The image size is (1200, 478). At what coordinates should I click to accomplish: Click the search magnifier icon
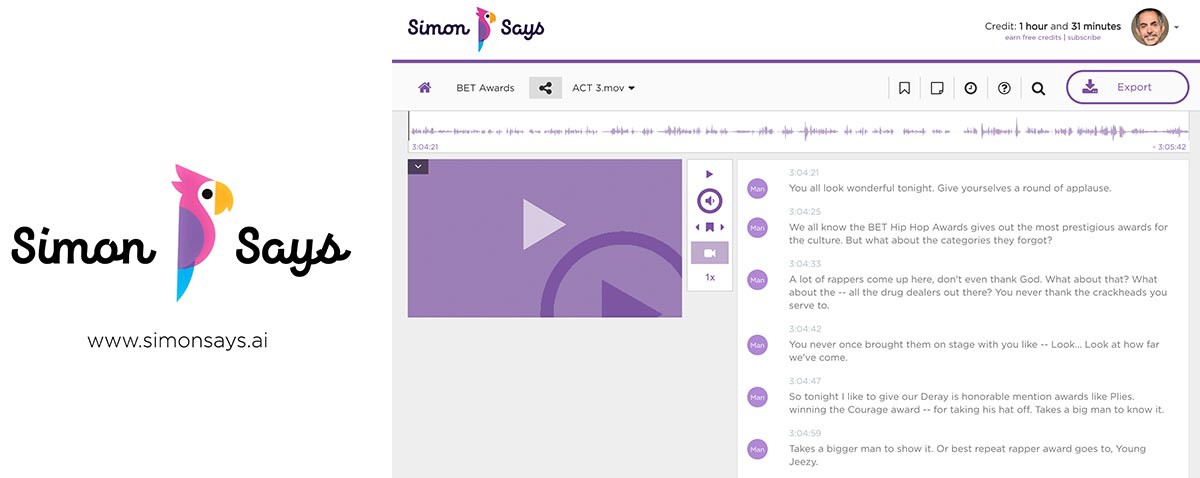pos(1038,88)
